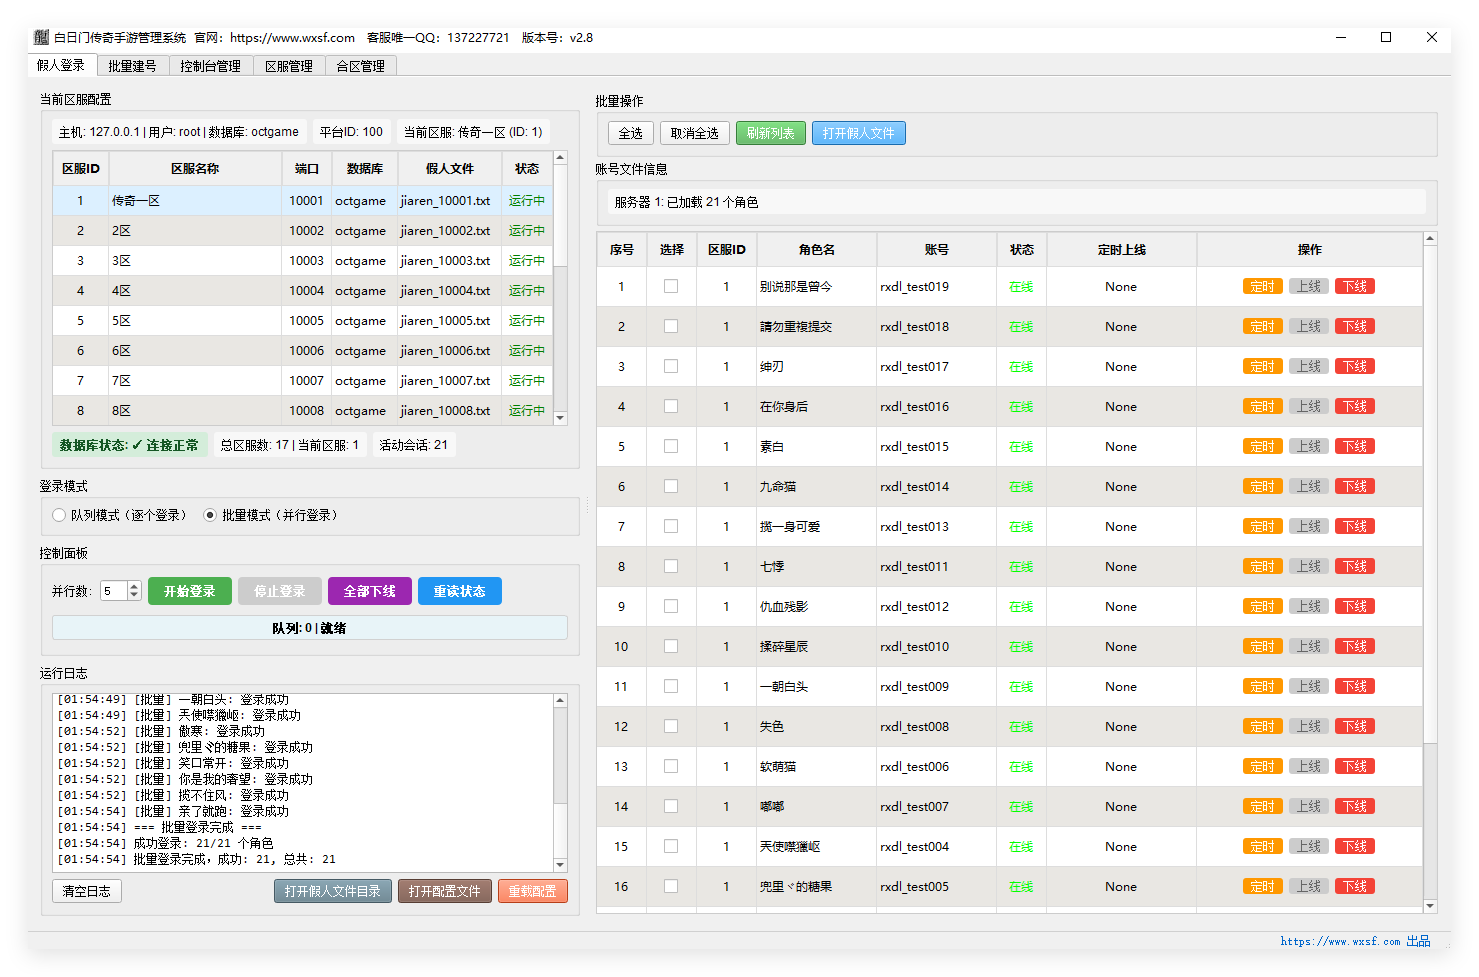Refresh the list with 刷新列表

coord(770,133)
